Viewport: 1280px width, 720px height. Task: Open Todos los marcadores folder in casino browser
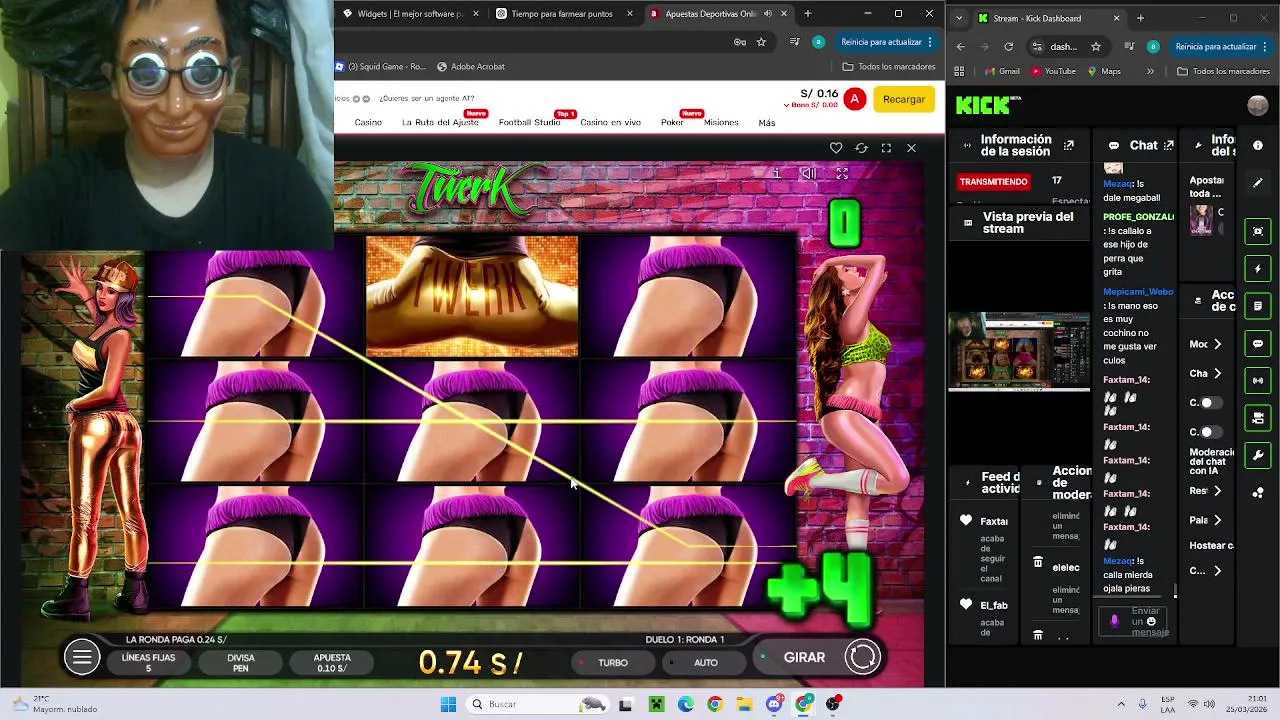pyautogui.click(x=889, y=67)
